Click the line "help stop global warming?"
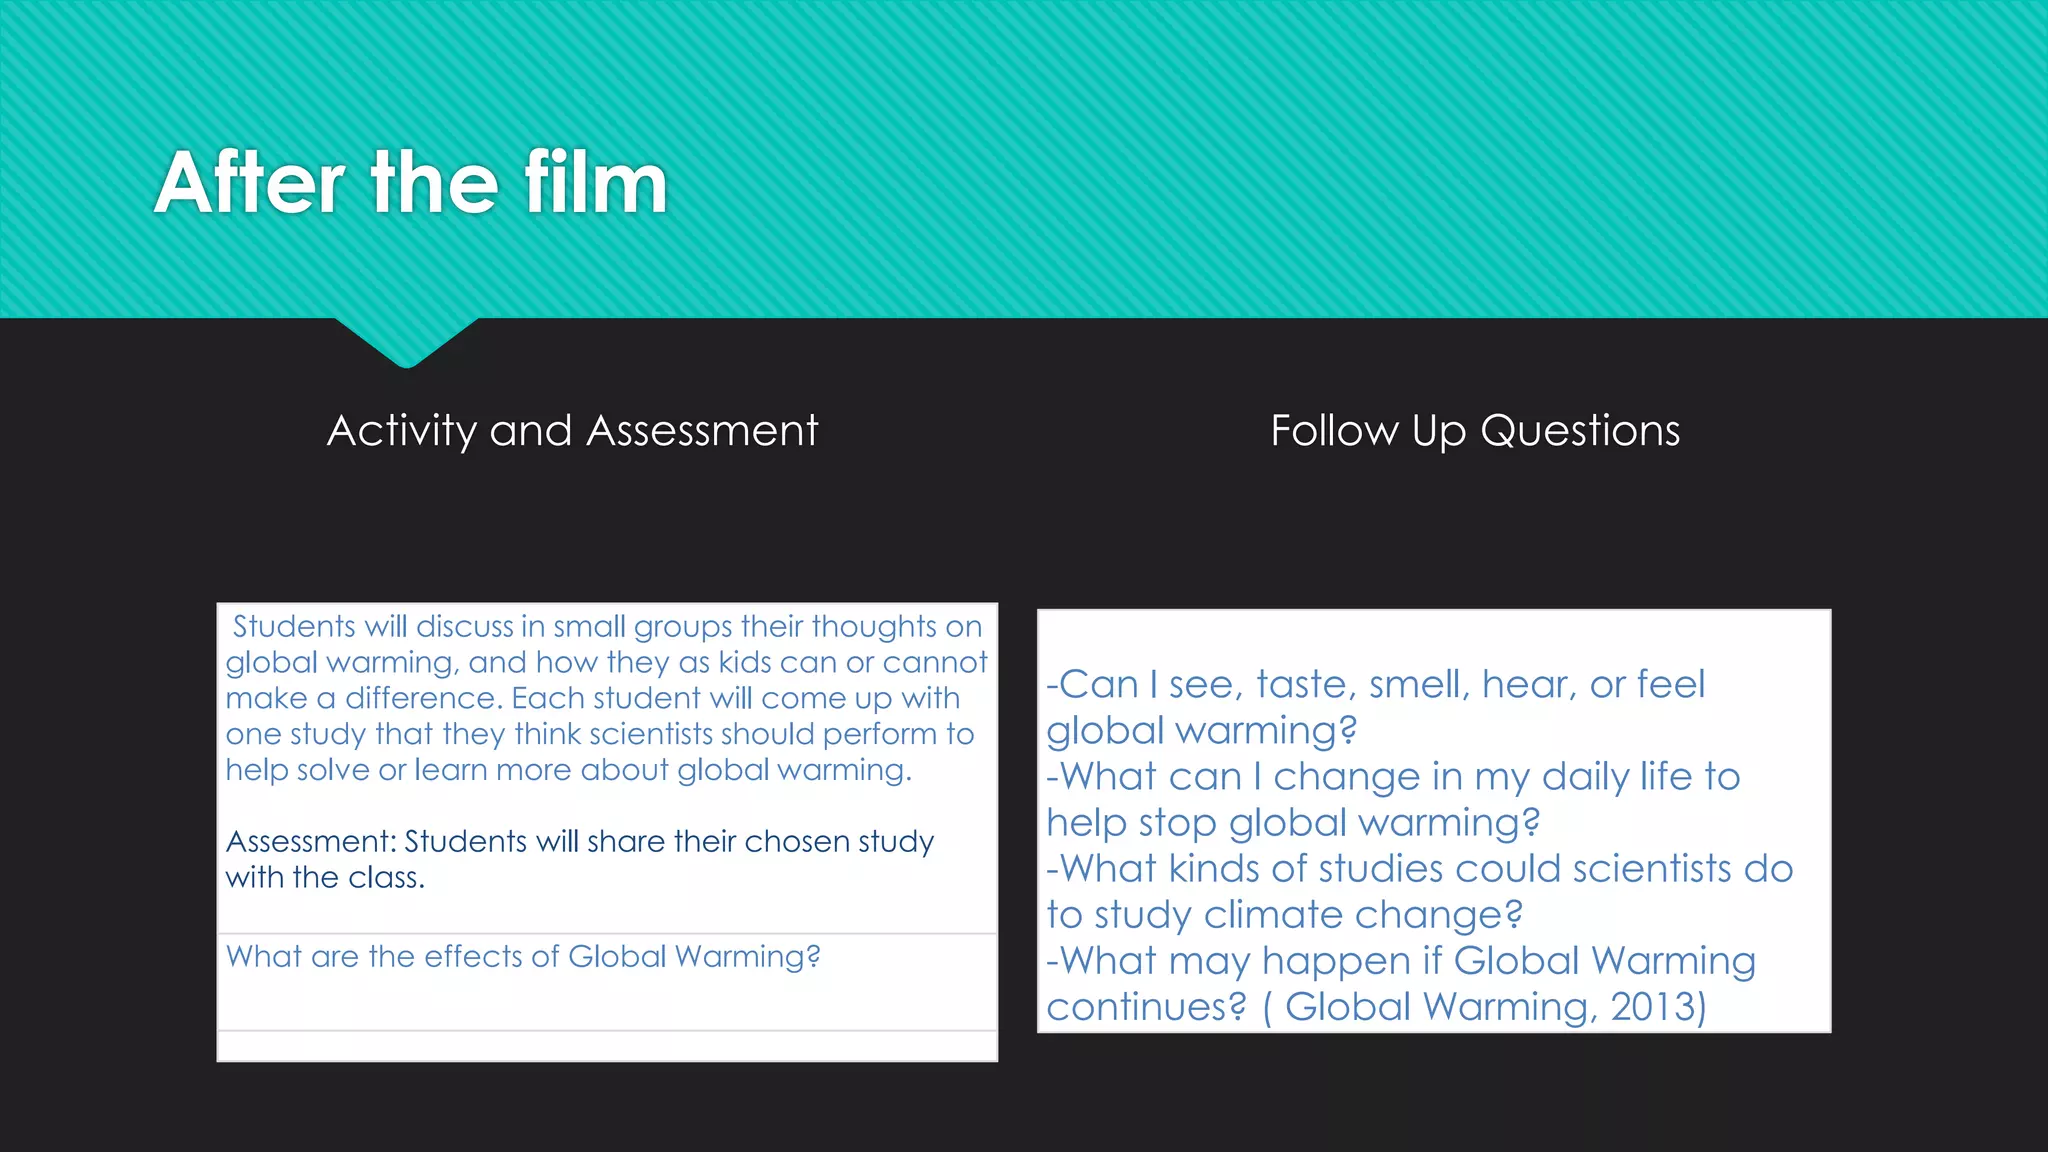 click(1293, 823)
